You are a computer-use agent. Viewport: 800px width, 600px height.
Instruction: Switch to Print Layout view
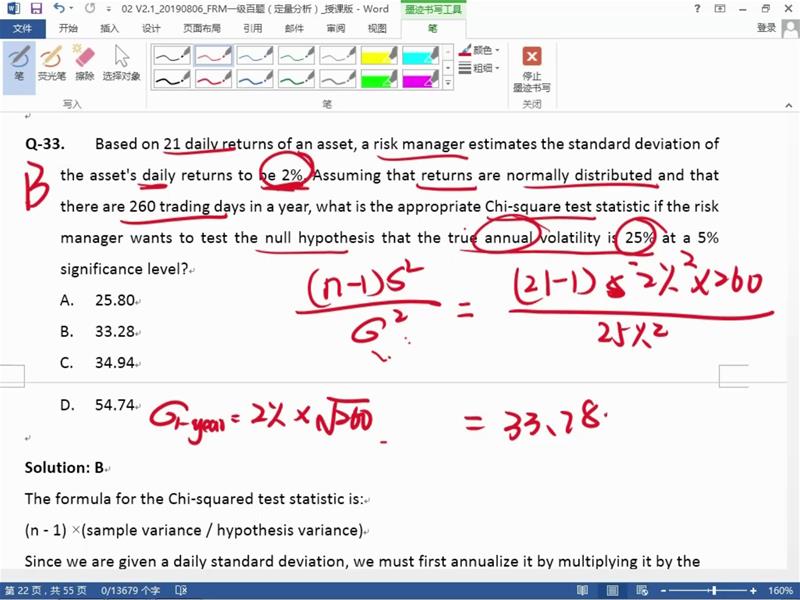(612, 591)
